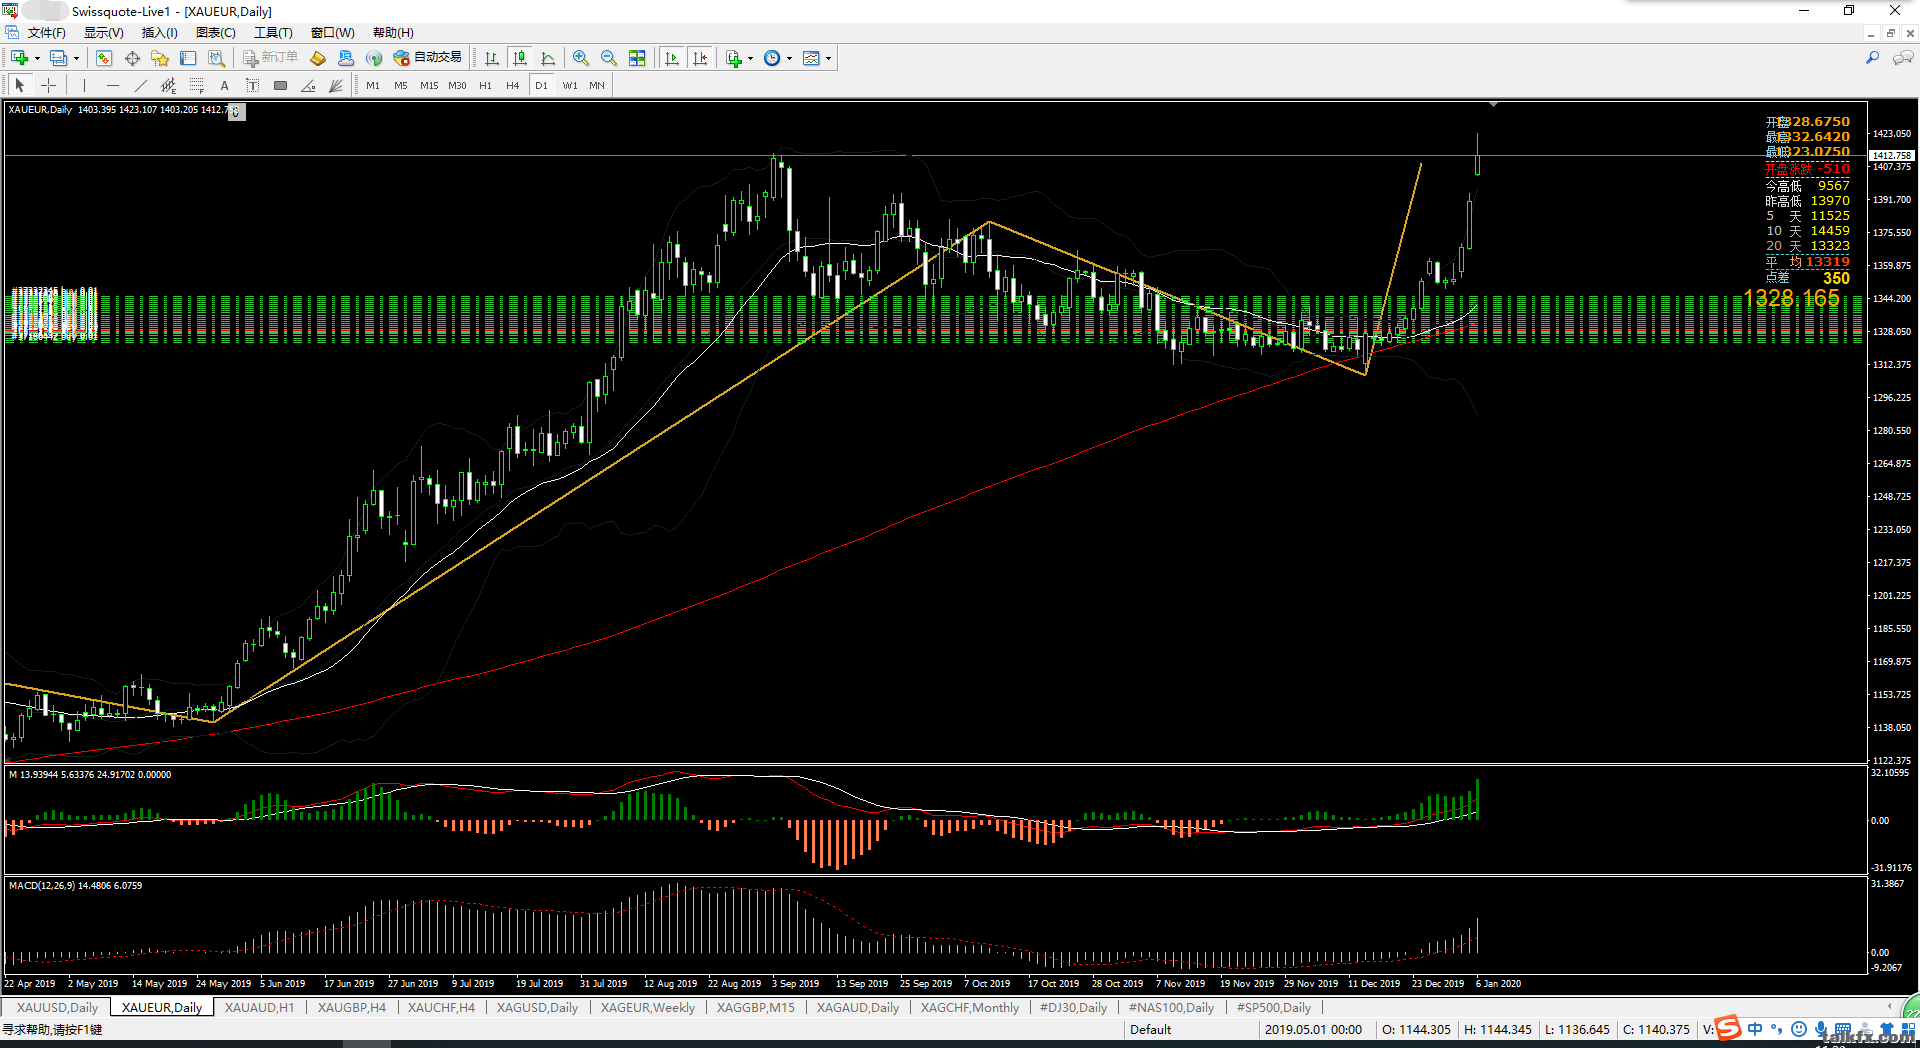The image size is (1920, 1048).
Task: Switch to M15 timeframe
Action: (429, 85)
